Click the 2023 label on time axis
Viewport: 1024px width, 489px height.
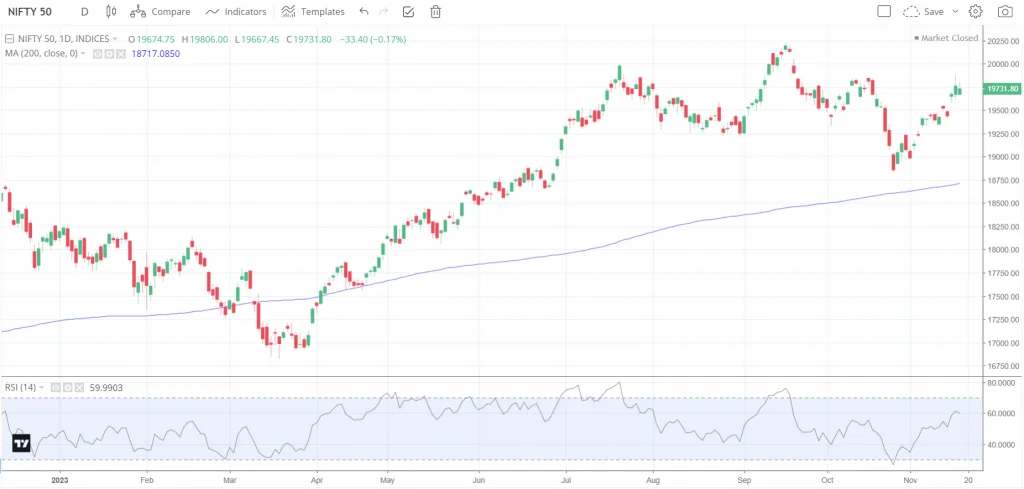[x=59, y=479]
